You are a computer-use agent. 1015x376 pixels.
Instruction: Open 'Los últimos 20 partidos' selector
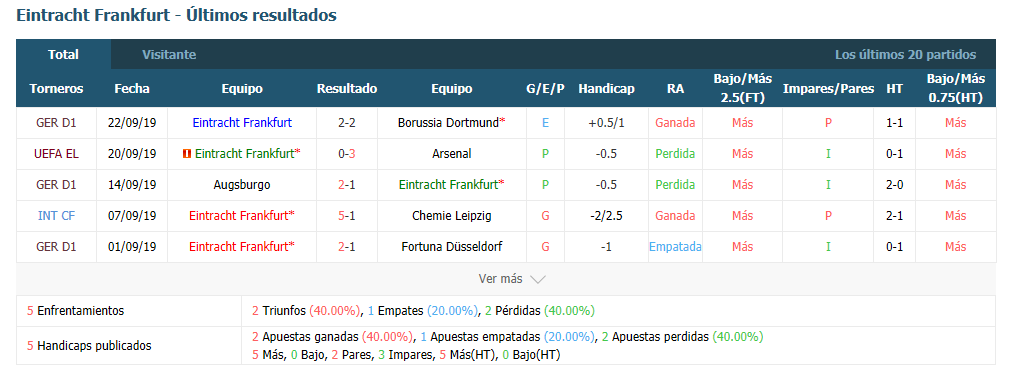tap(905, 55)
